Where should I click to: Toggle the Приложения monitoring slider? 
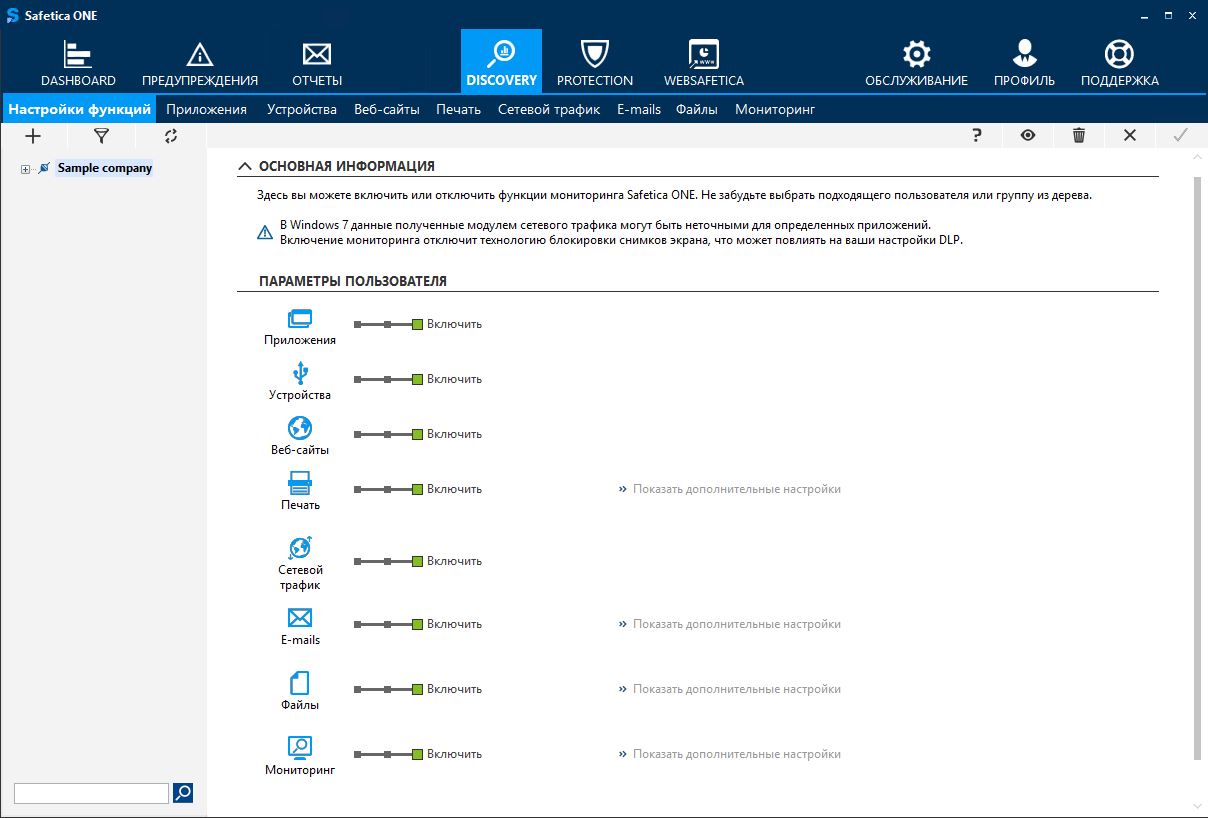click(x=388, y=324)
